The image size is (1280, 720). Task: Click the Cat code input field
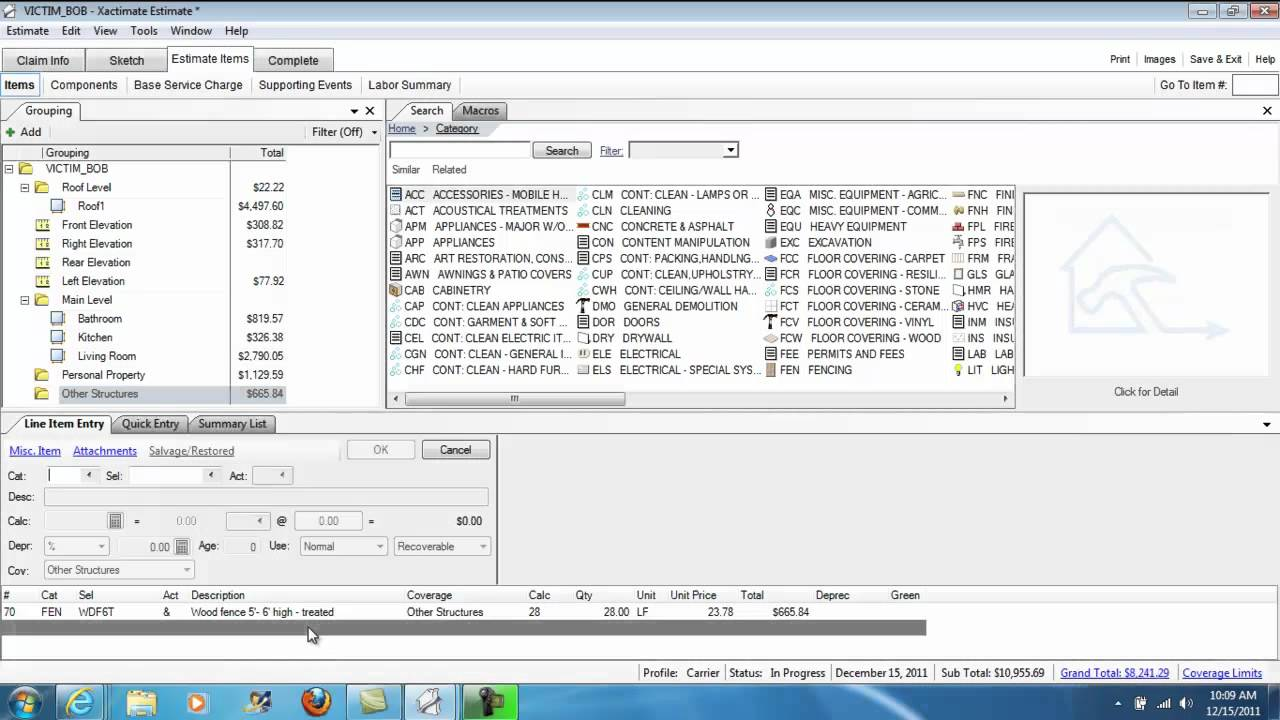65,476
